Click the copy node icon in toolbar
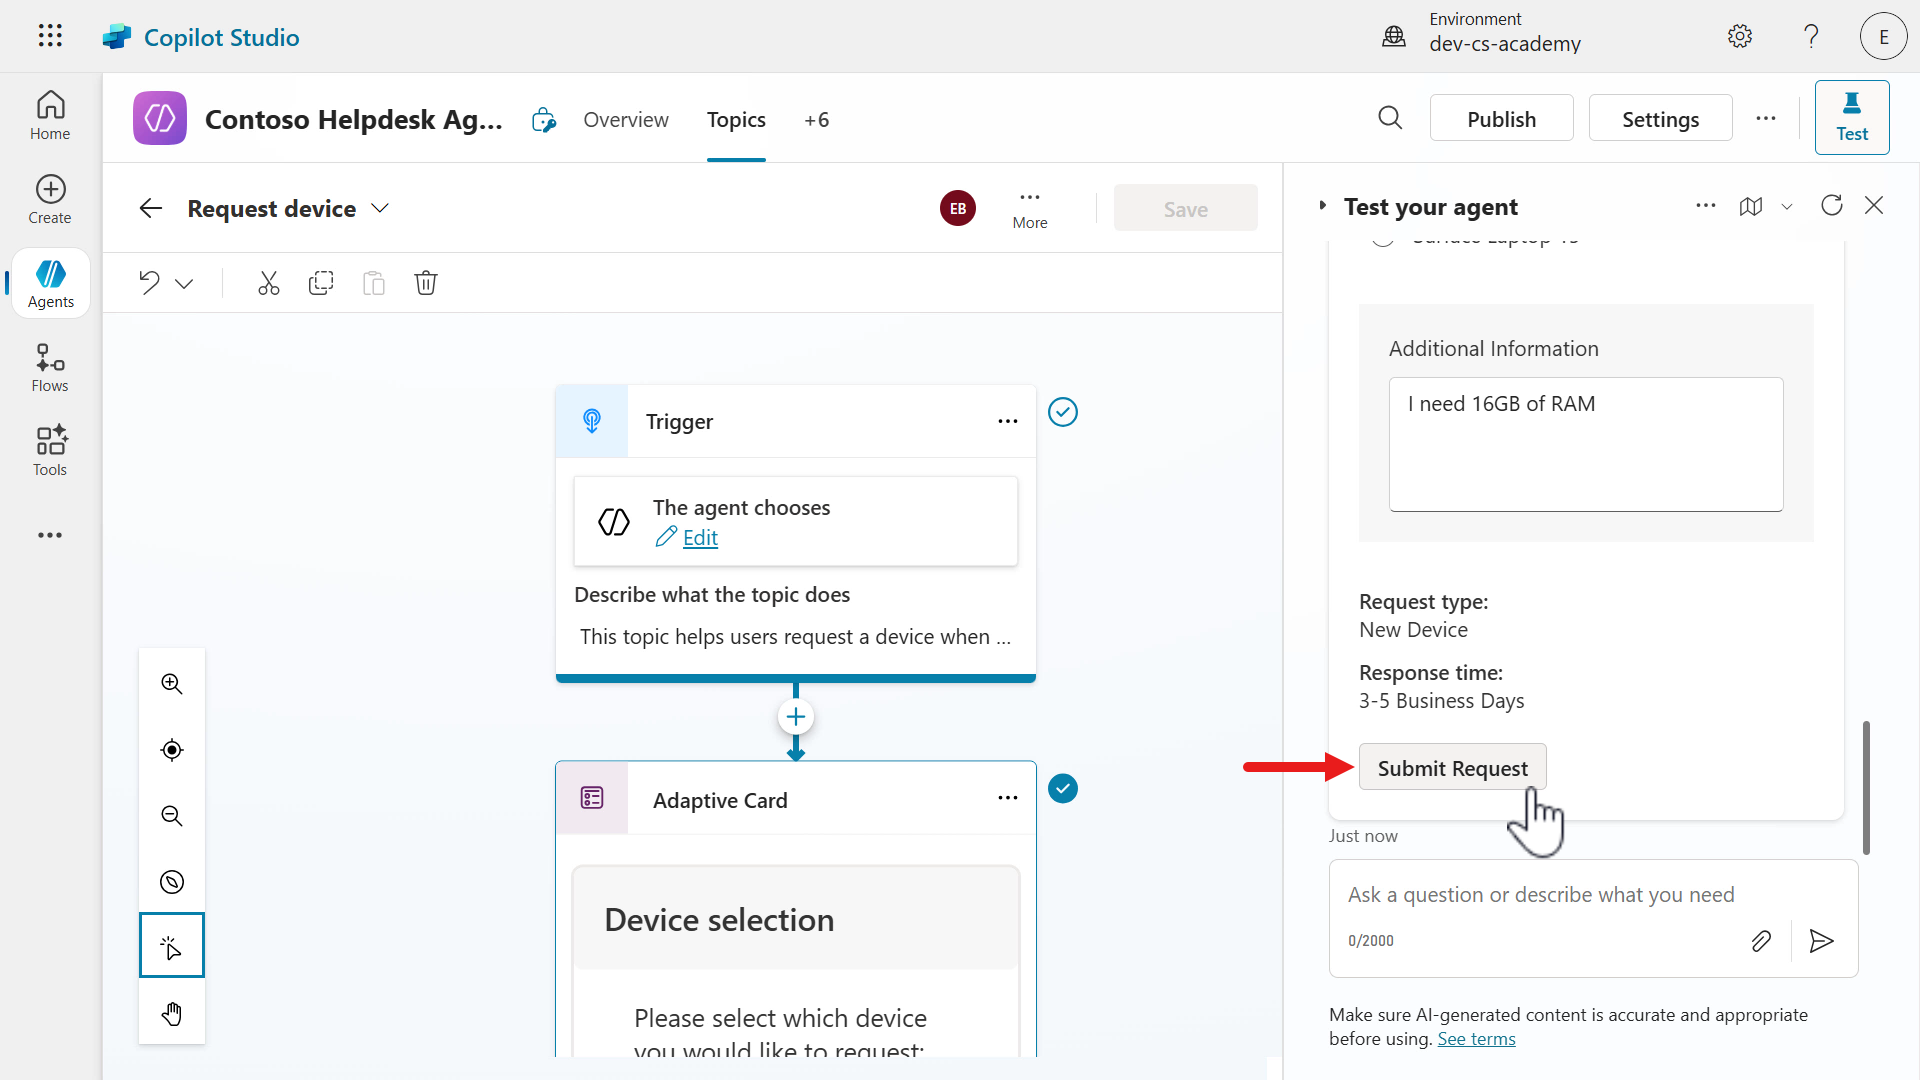The image size is (1920, 1080). tap(321, 283)
